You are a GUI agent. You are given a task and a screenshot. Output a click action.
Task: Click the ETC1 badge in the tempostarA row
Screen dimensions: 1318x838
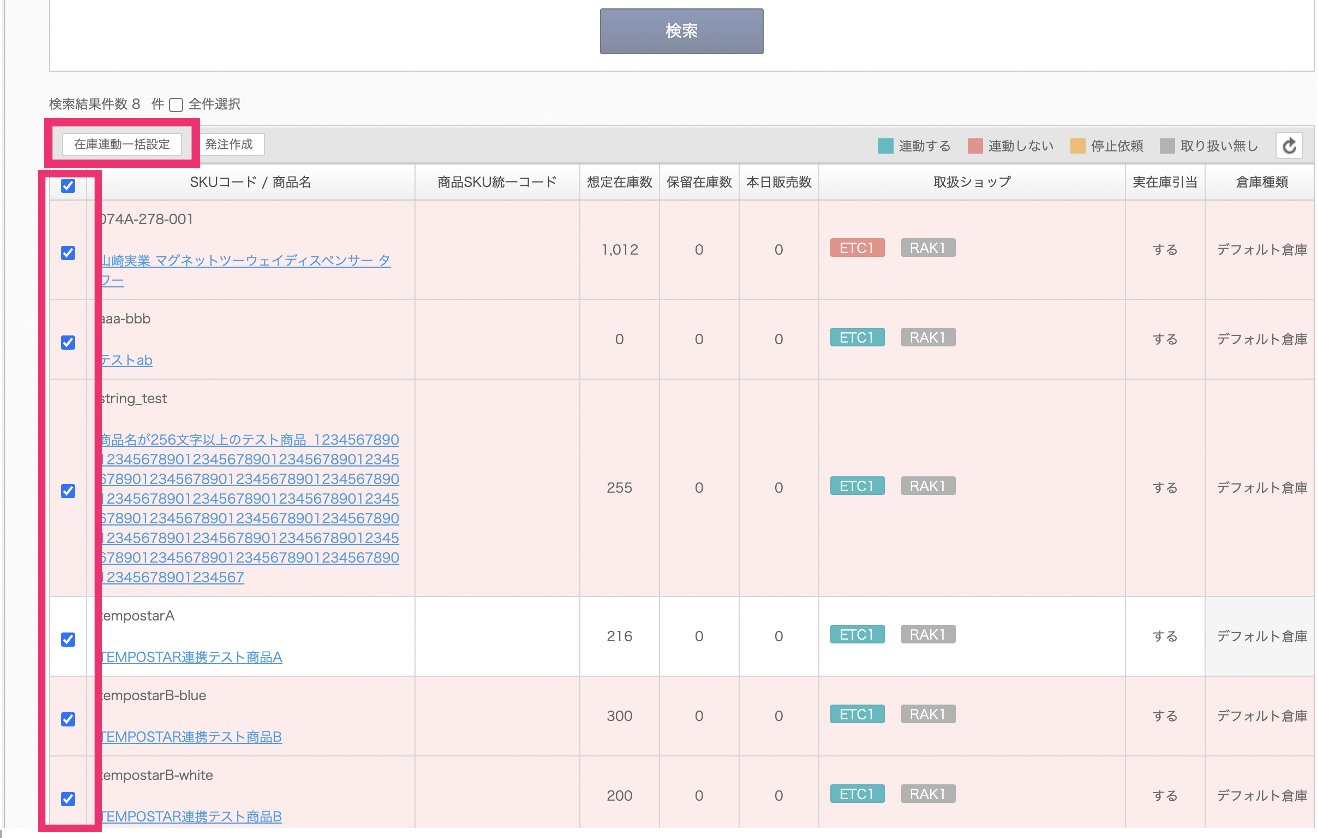point(857,635)
